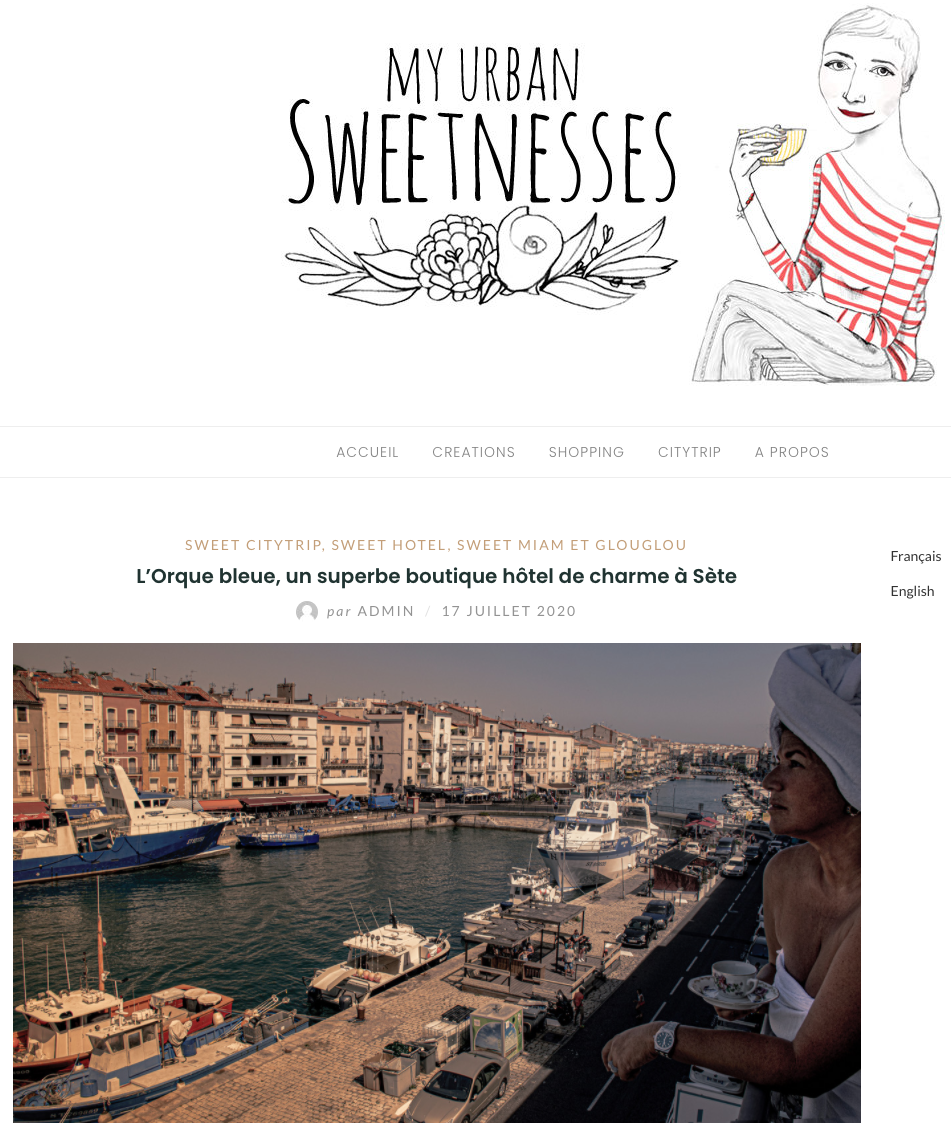The width and height of the screenshot is (951, 1129).
Task: Click the ADMIN author link
Action: click(x=386, y=611)
